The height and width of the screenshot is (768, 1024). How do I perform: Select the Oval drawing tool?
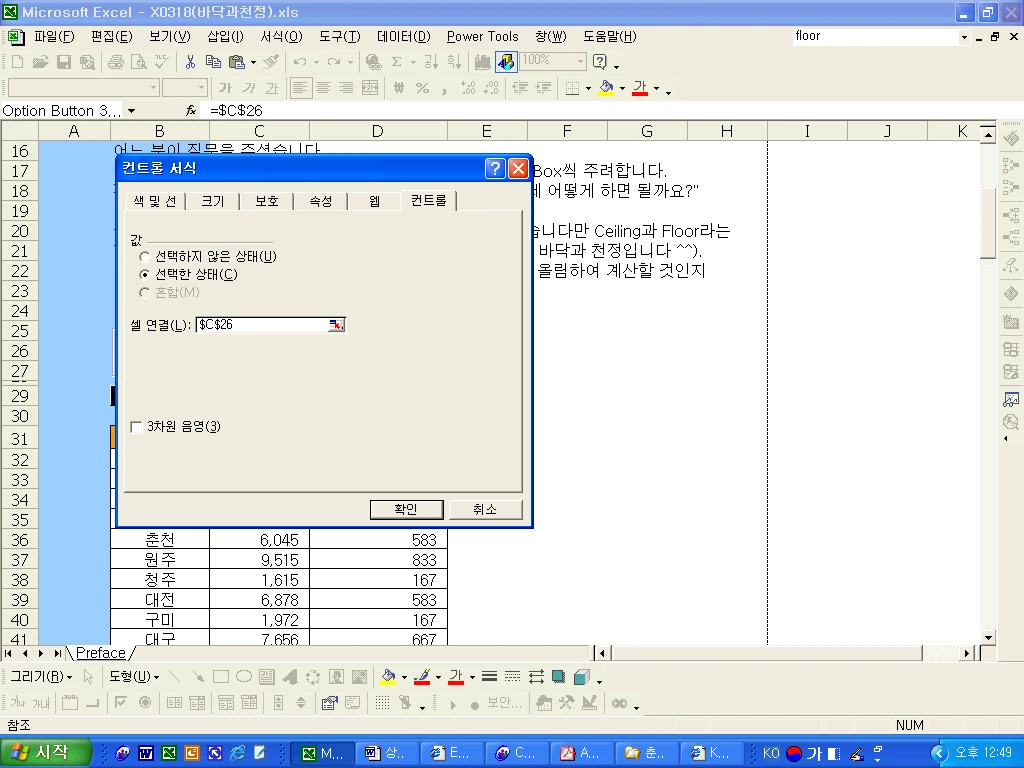(x=244, y=677)
